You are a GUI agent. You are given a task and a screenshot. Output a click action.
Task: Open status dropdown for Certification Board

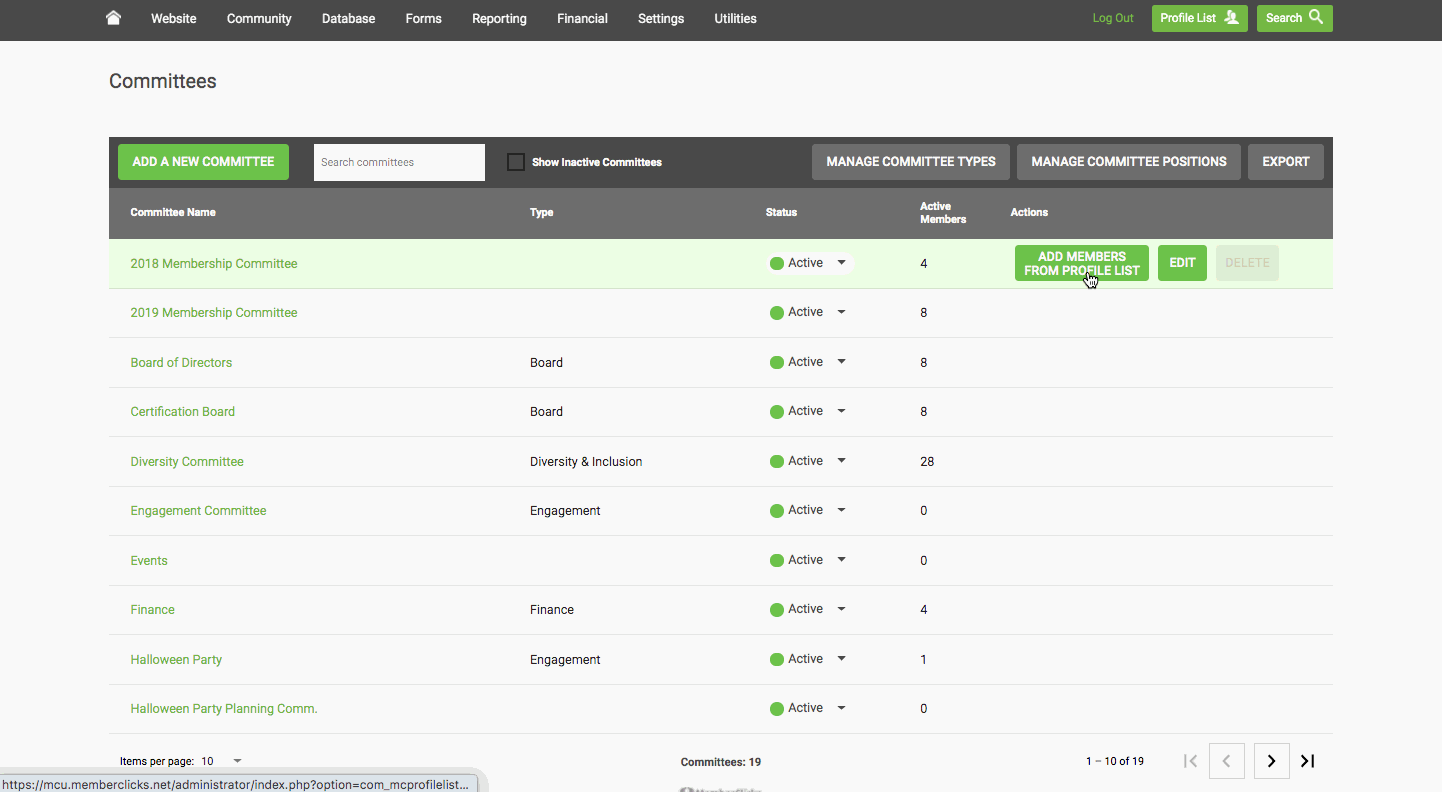841,411
